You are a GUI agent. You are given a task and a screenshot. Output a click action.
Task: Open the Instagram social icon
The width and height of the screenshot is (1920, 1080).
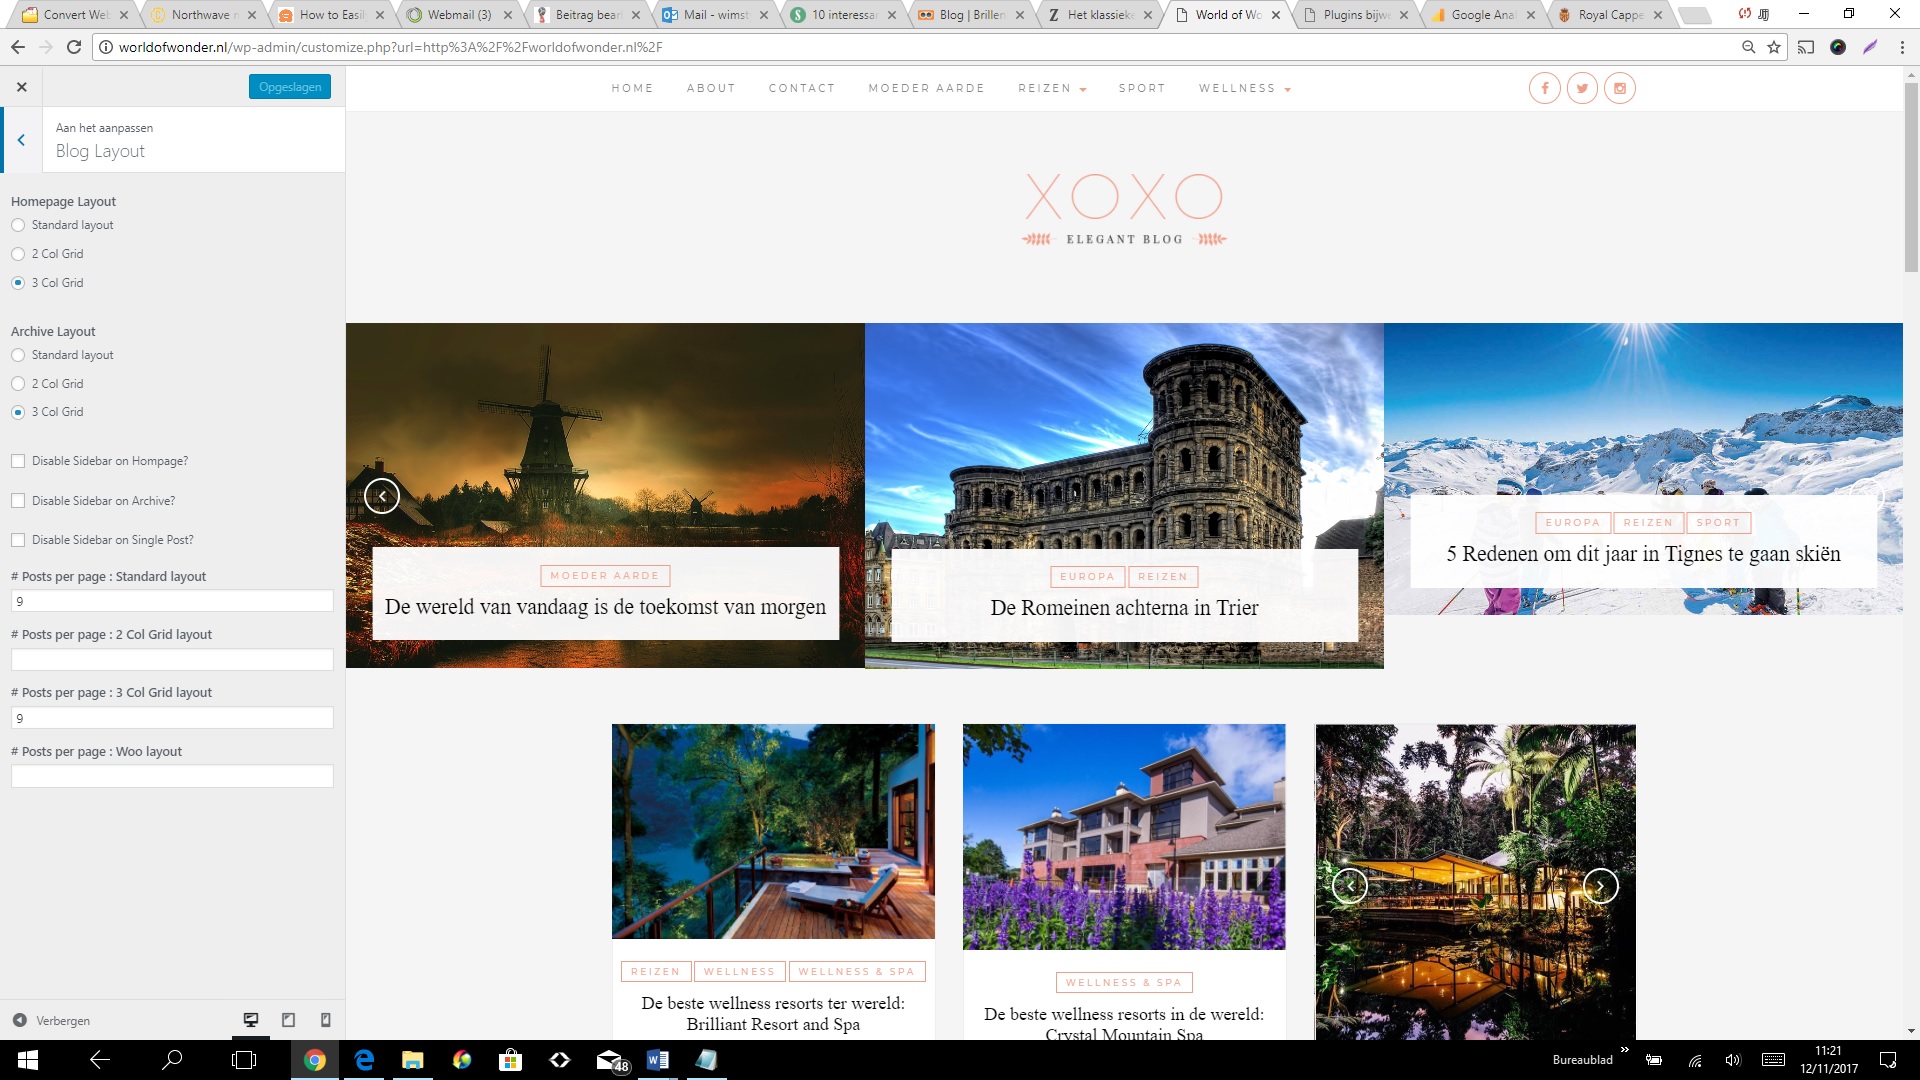(1620, 88)
